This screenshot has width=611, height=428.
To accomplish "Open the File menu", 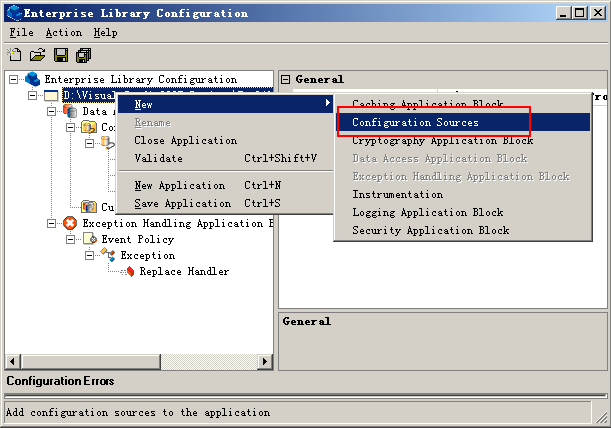I will 21,32.
